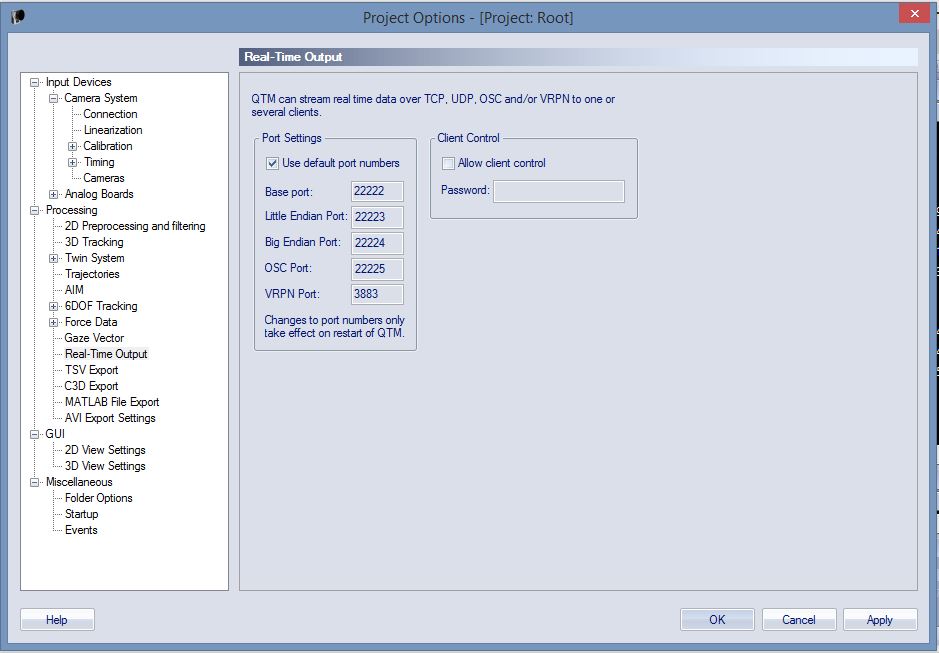This screenshot has height=653, width=939.
Task: Open TSV Export settings
Action: [x=92, y=370]
